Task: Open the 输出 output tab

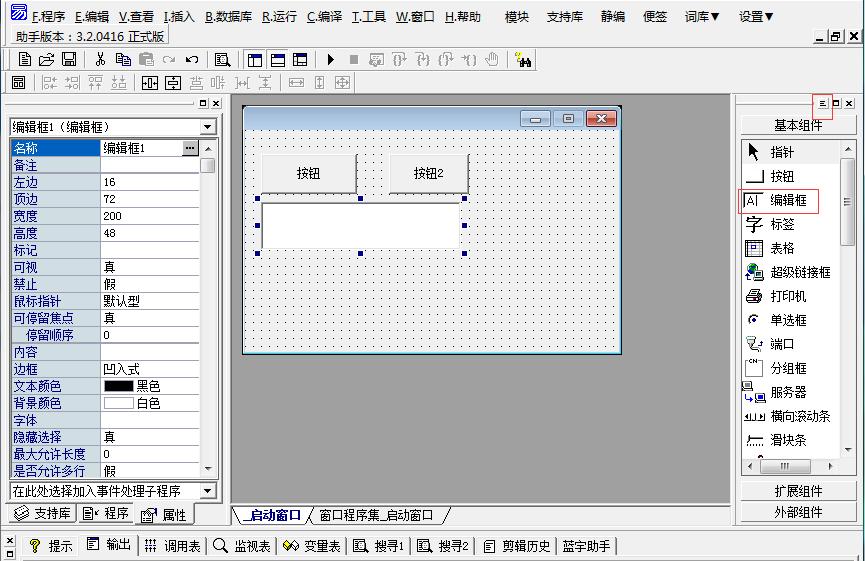Action: [109, 546]
